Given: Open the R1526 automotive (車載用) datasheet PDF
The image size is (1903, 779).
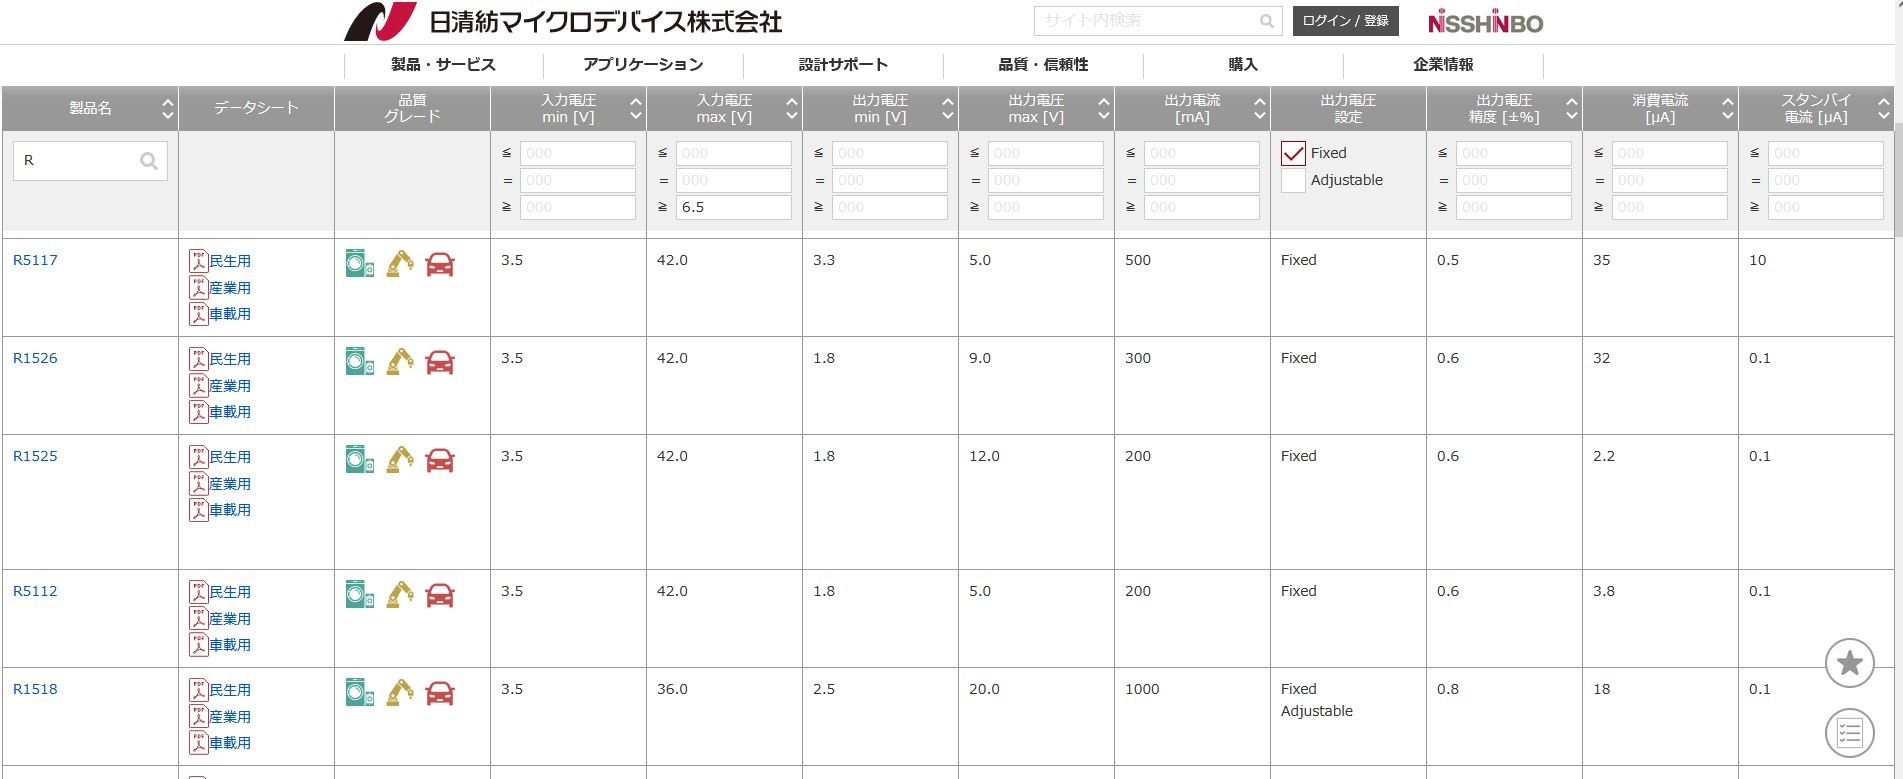Looking at the screenshot, I should coord(220,412).
